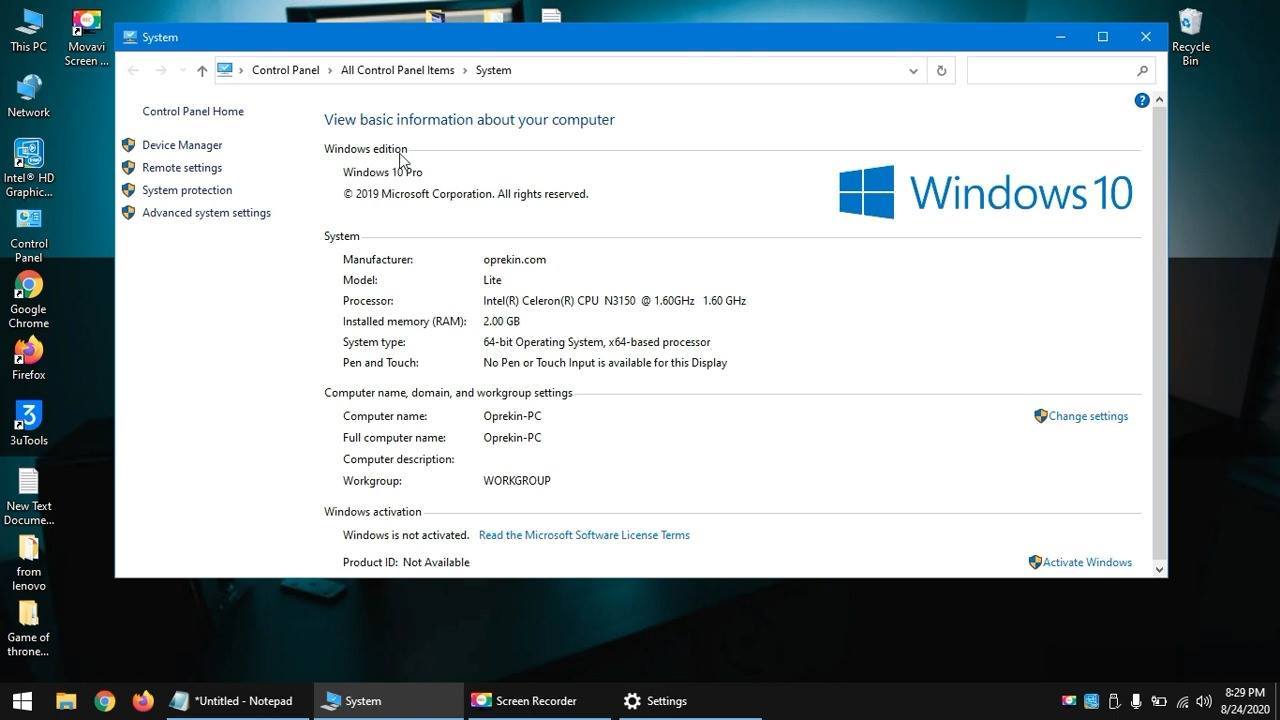This screenshot has width=1280, height=720.
Task: Click the 'Windows 10 Pro' edition text
Action: pyautogui.click(x=383, y=172)
